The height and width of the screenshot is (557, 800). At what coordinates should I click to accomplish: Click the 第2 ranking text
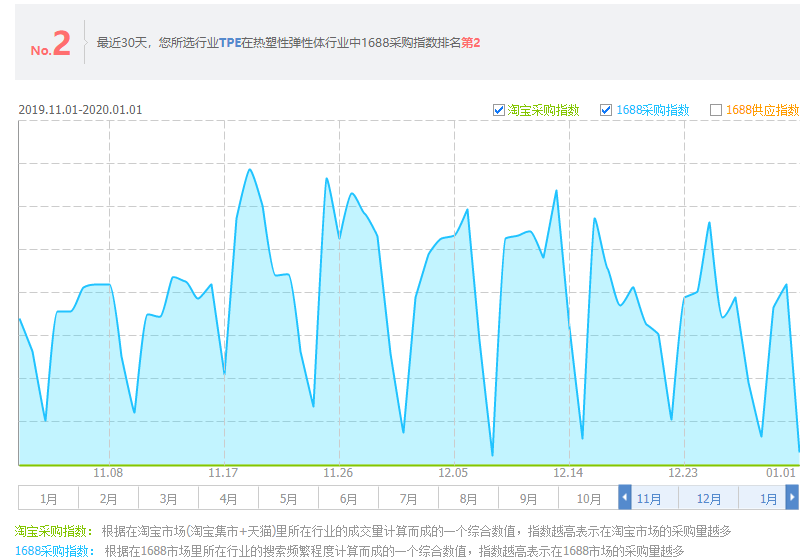coord(470,43)
